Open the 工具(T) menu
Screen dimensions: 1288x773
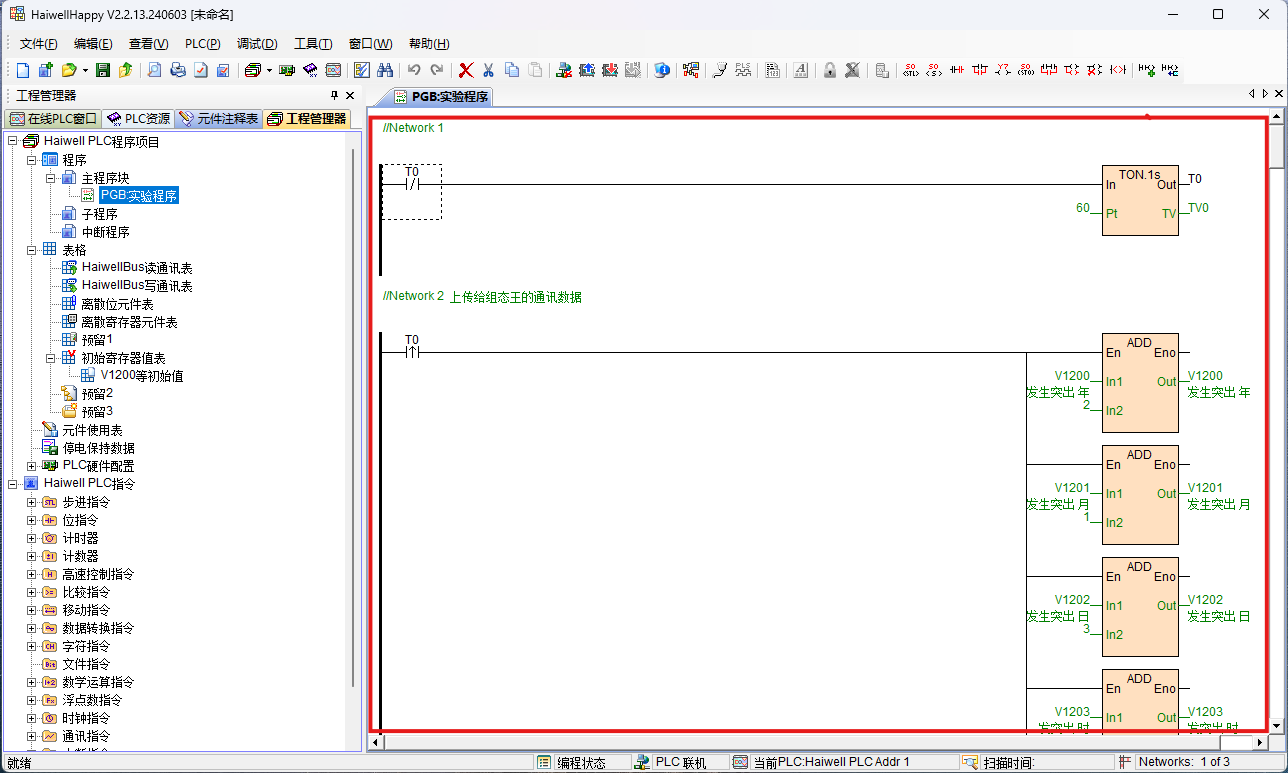[x=313, y=44]
